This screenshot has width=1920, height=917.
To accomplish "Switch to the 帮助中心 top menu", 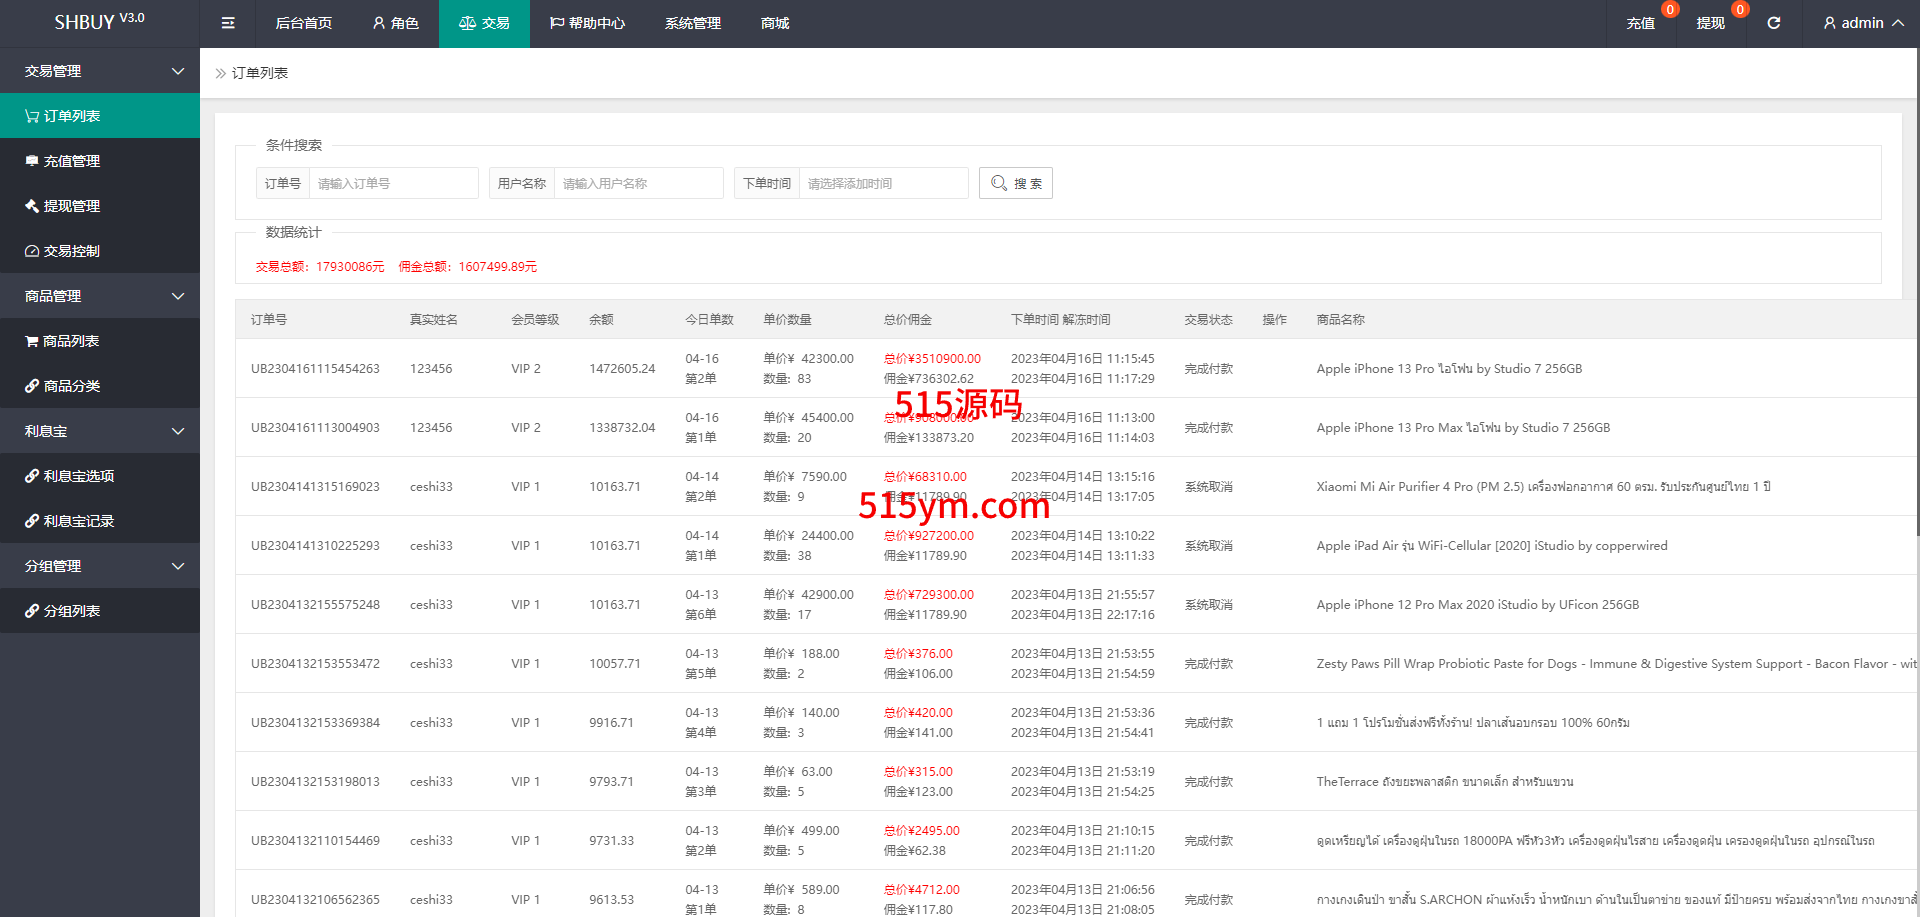I will 587,23.
